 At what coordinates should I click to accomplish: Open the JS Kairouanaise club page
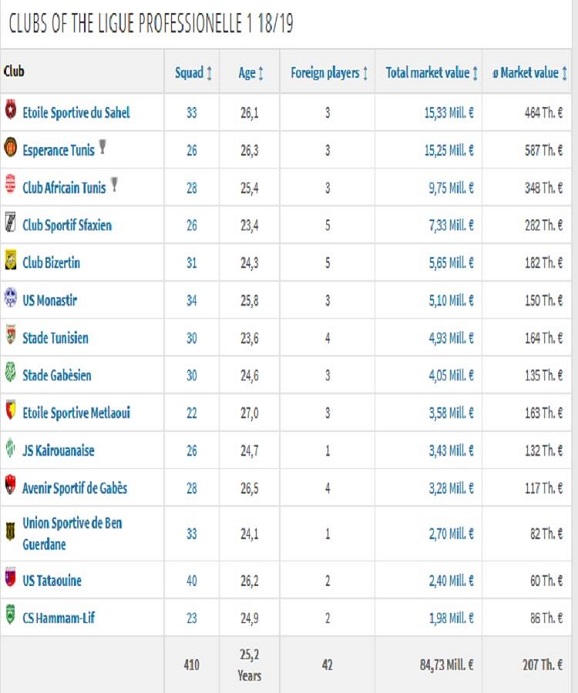pos(58,451)
